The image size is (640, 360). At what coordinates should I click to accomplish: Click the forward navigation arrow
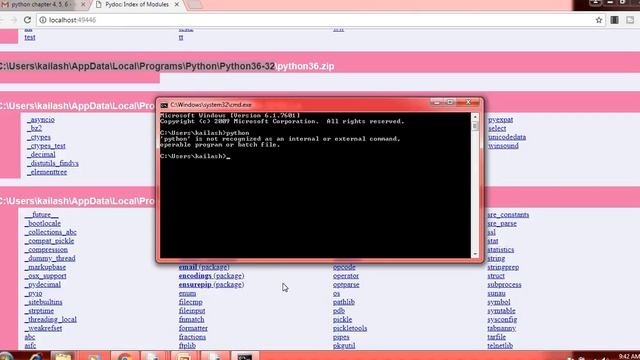point(13,20)
